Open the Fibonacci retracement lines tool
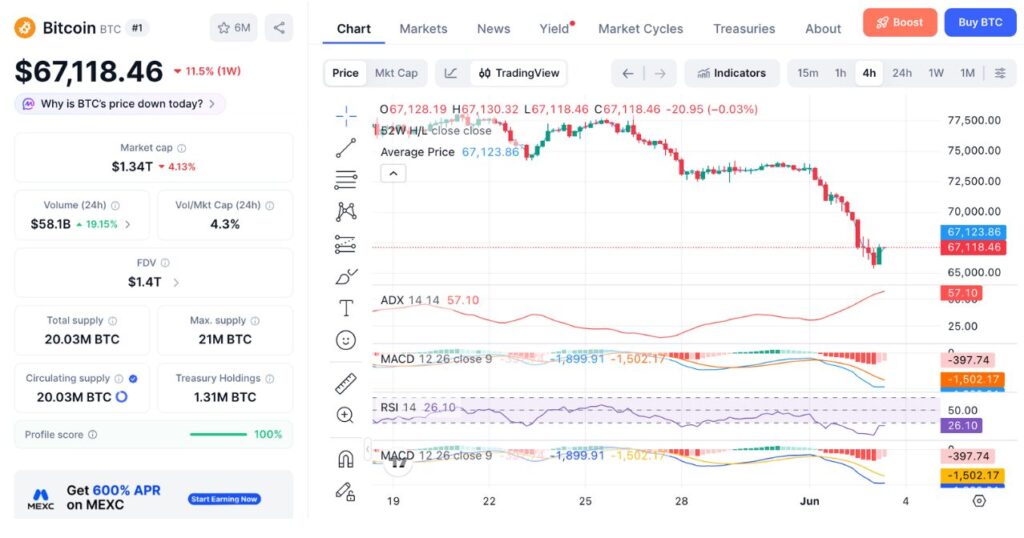The width and height of the screenshot is (1024, 538). tap(346, 180)
